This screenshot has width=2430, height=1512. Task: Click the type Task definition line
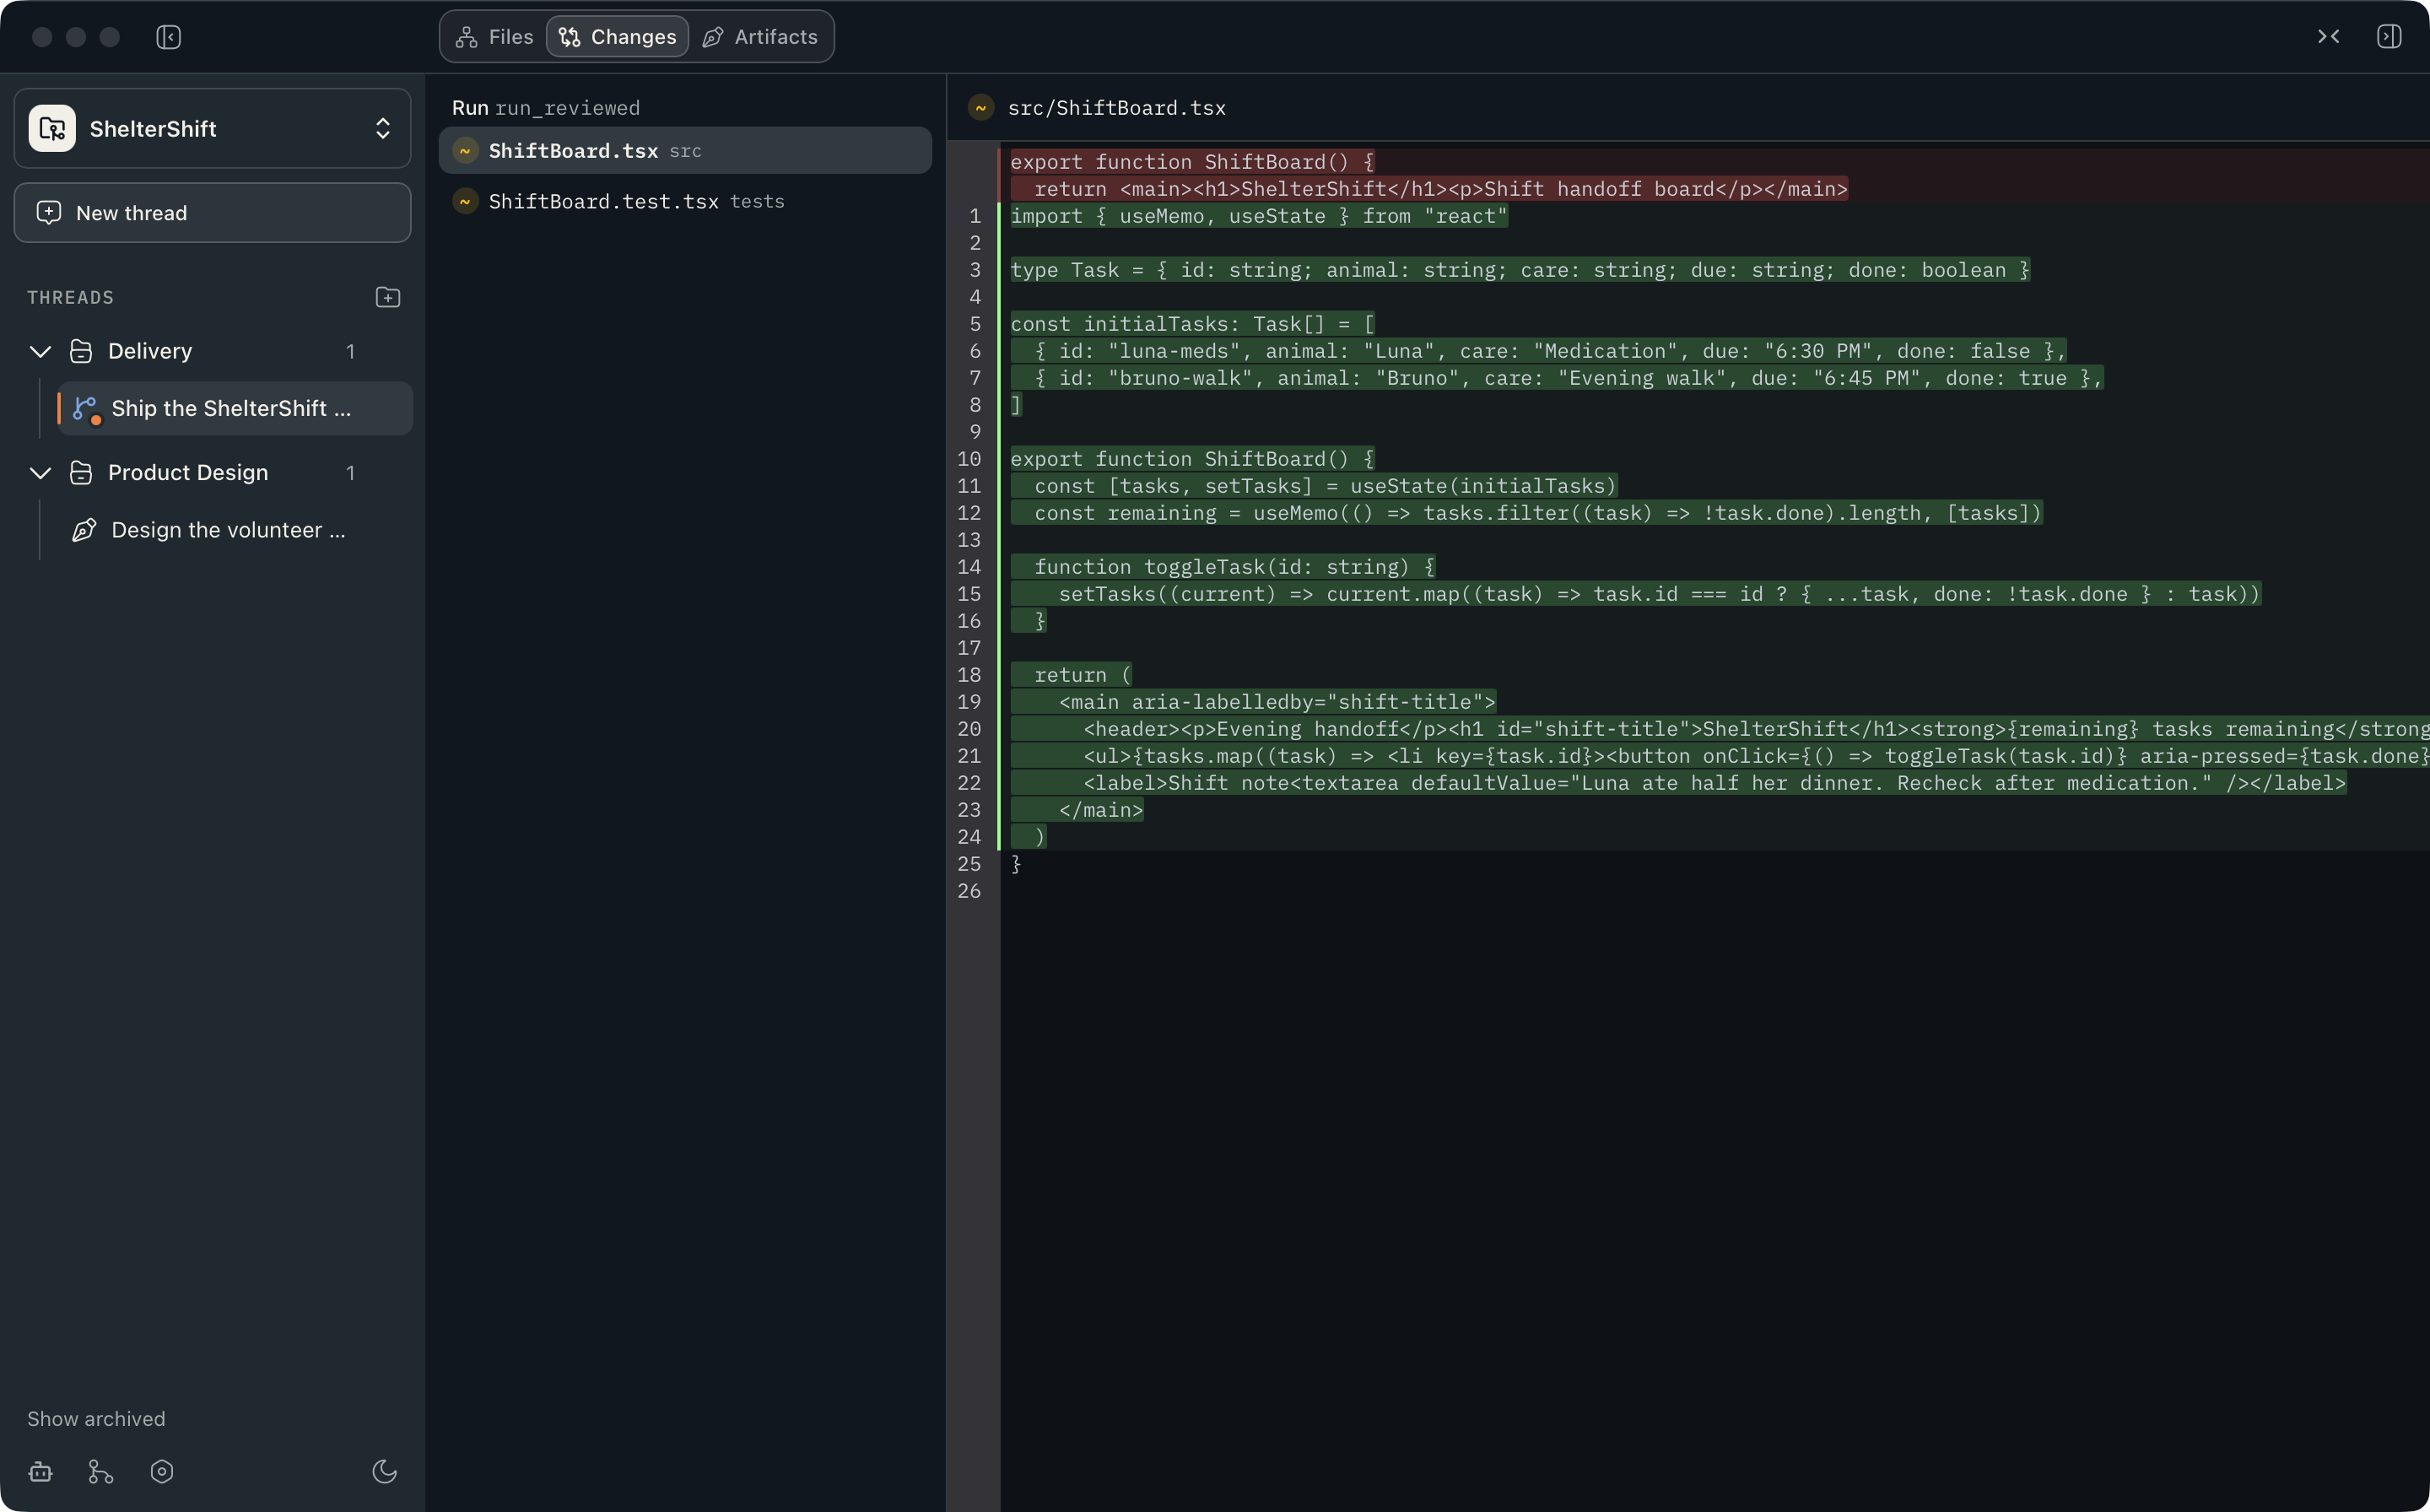pos(1520,270)
